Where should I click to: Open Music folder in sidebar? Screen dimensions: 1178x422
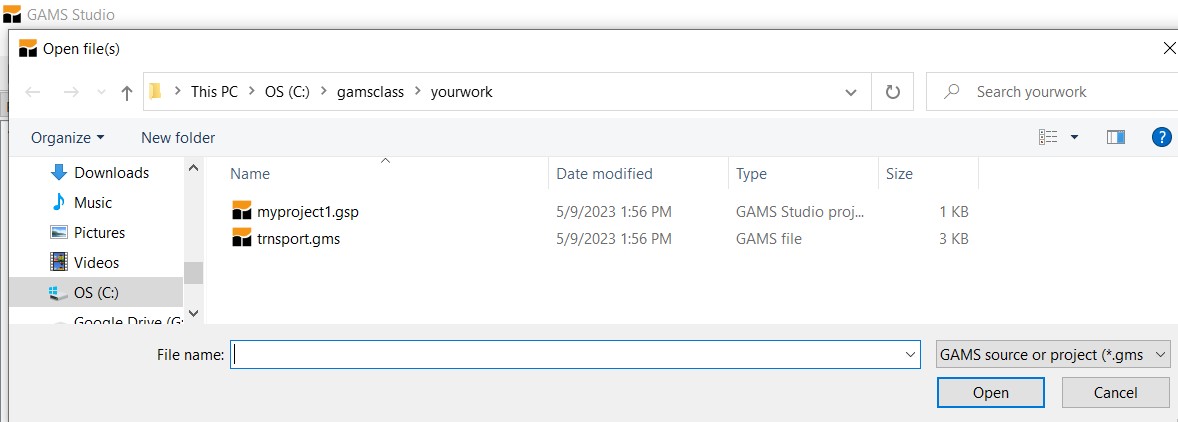93,202
